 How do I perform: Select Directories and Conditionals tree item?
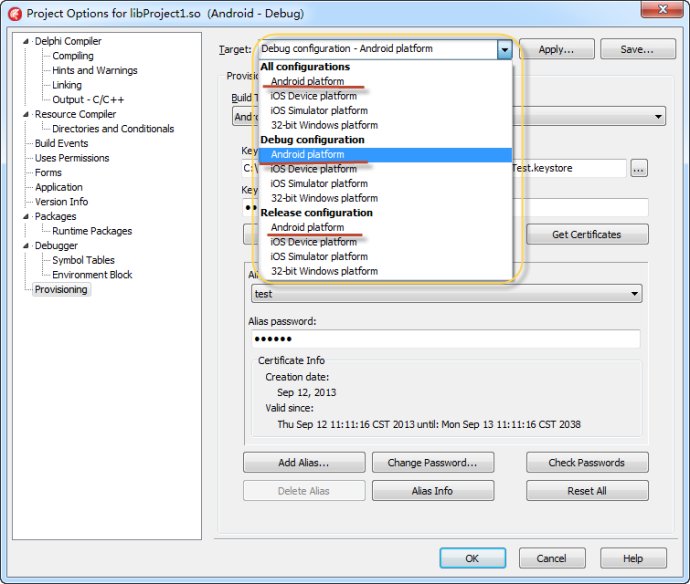click(x=113, y=129)
